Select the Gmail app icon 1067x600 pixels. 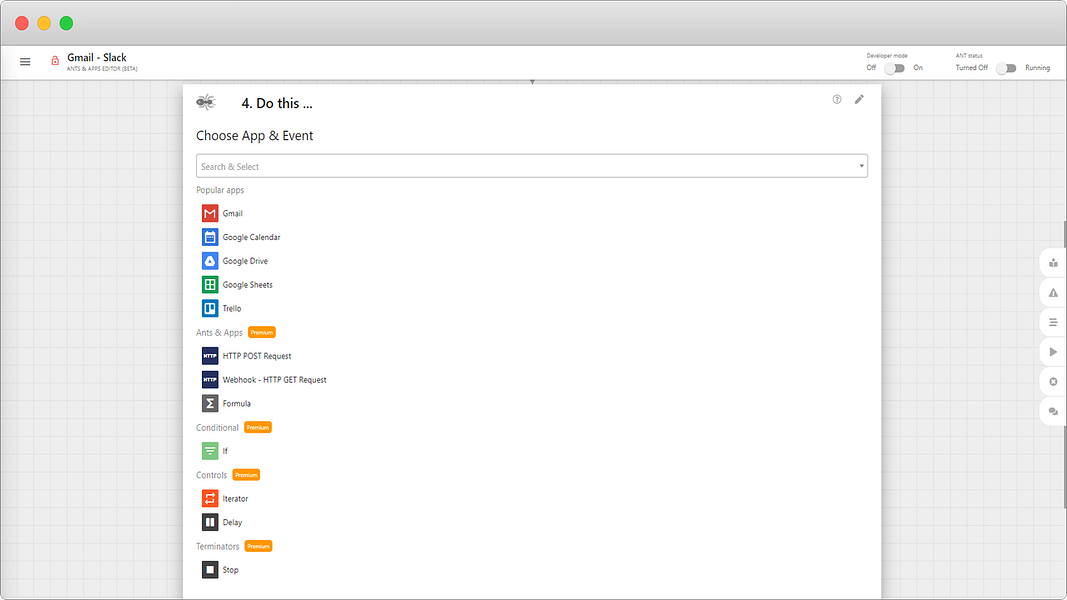[210, 213]
